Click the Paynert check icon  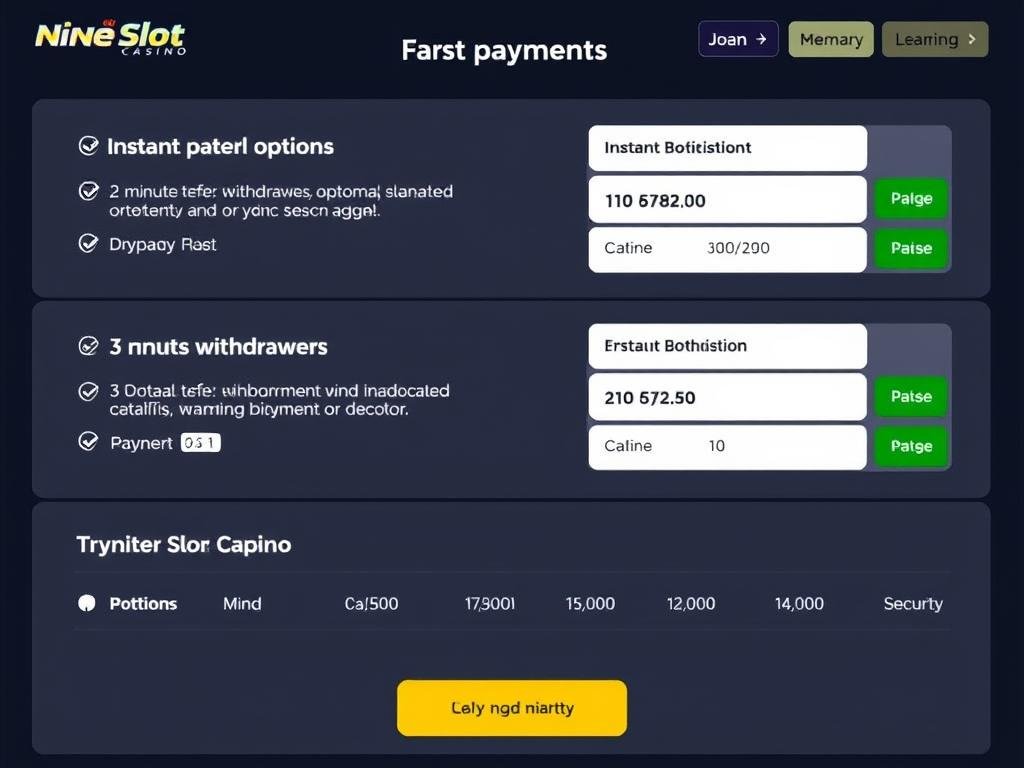pyautogui.click(x=88, y=441)
